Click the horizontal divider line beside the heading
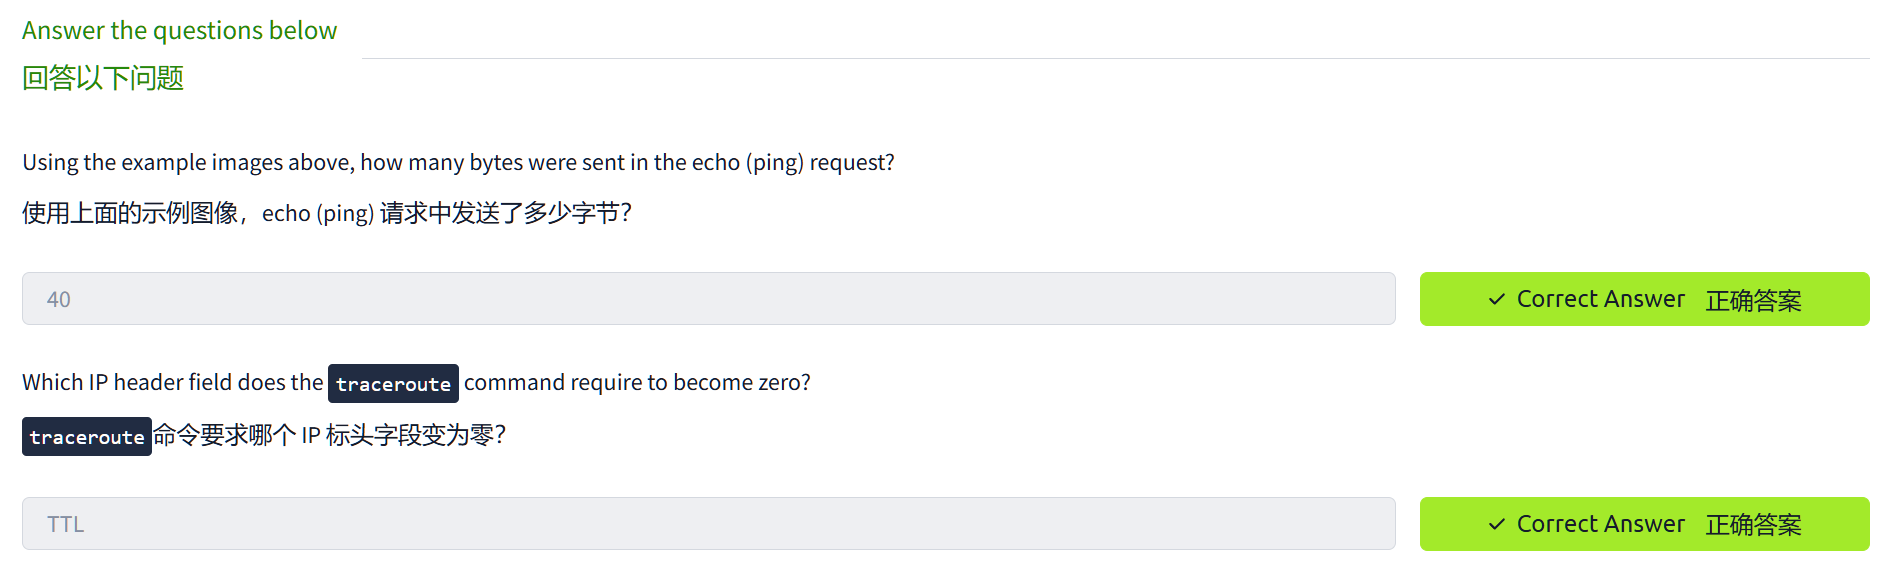The width and height of the screenshot is (1899, 582). click(1115, 58)
